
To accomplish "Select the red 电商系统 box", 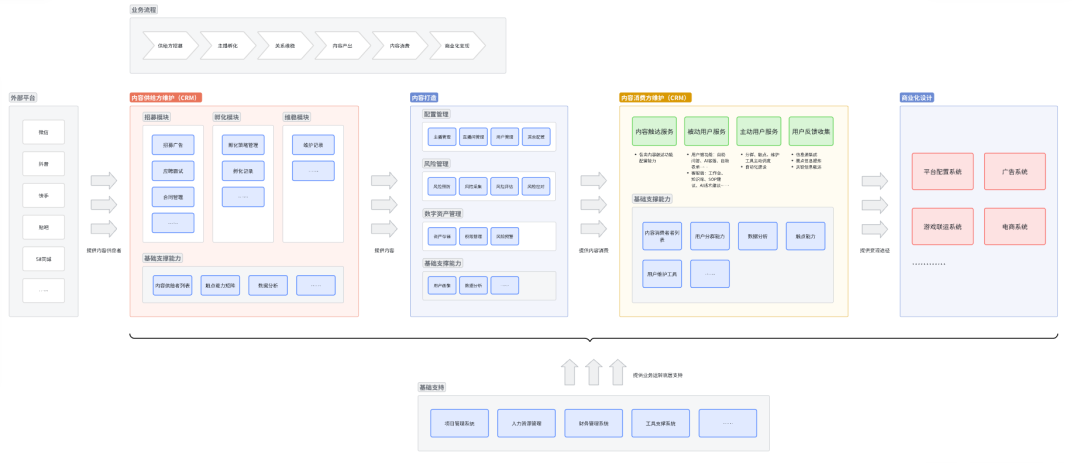I will (x=1015, y=226).
